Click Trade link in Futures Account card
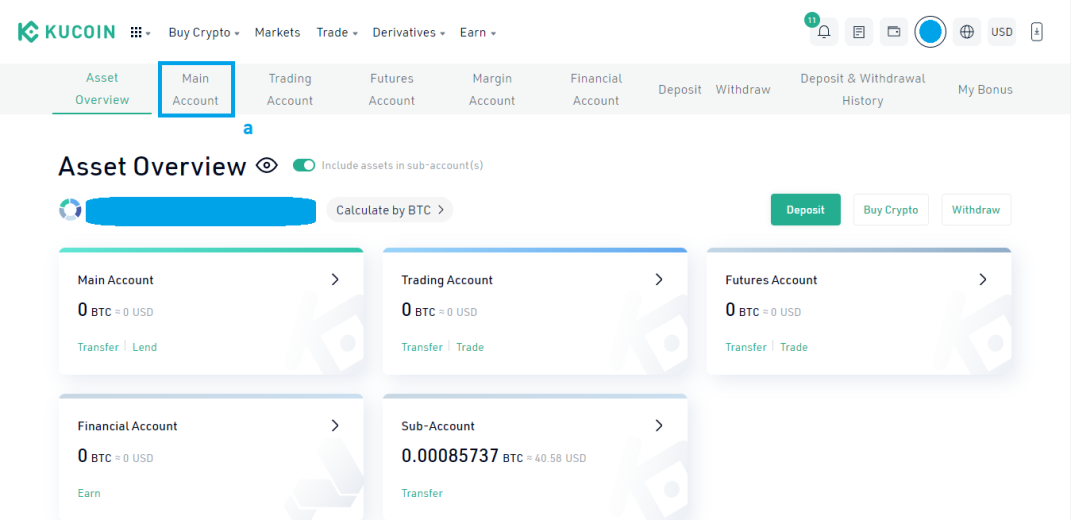This screenshot has height=520, width=1071. click(794, 347)
